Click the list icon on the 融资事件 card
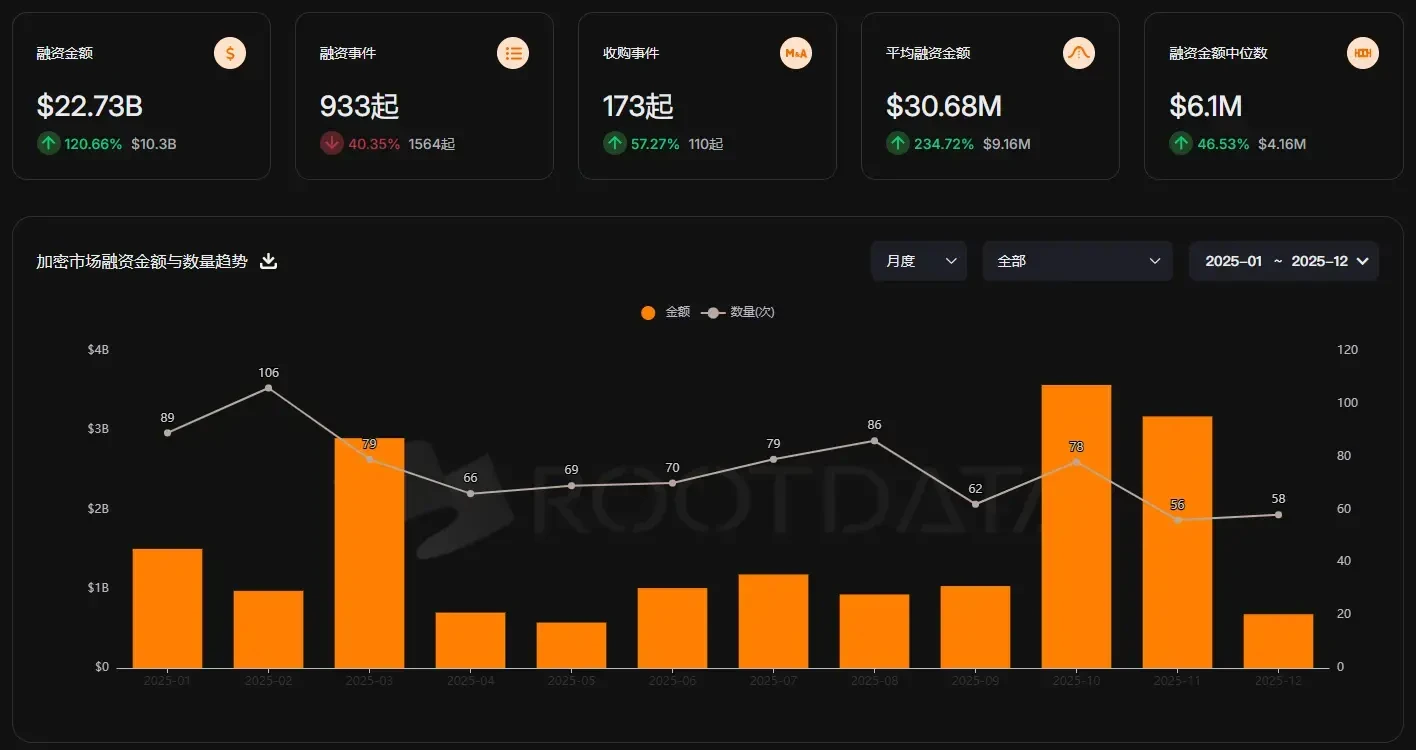Viewport: 1416px width, 750px height. pos(513,52)
